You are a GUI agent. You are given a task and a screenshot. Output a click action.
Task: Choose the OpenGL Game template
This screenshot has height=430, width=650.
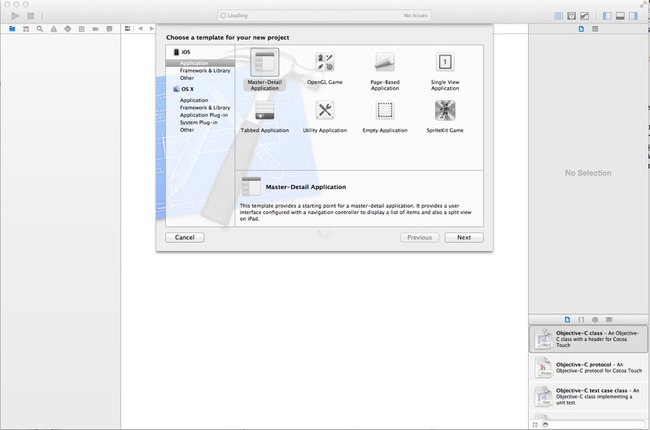tap(325, 68)
